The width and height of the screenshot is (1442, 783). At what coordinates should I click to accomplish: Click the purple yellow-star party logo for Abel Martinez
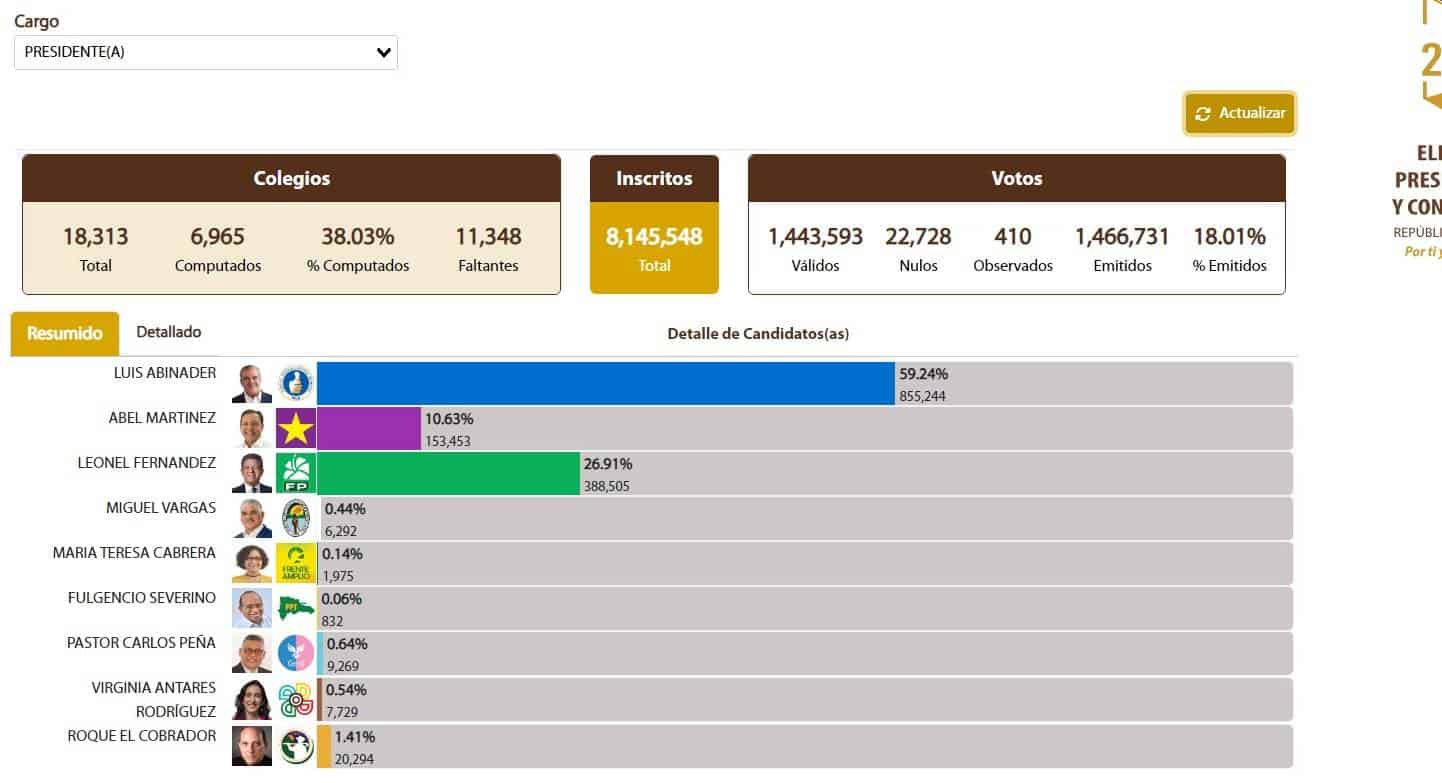[295, 429]
